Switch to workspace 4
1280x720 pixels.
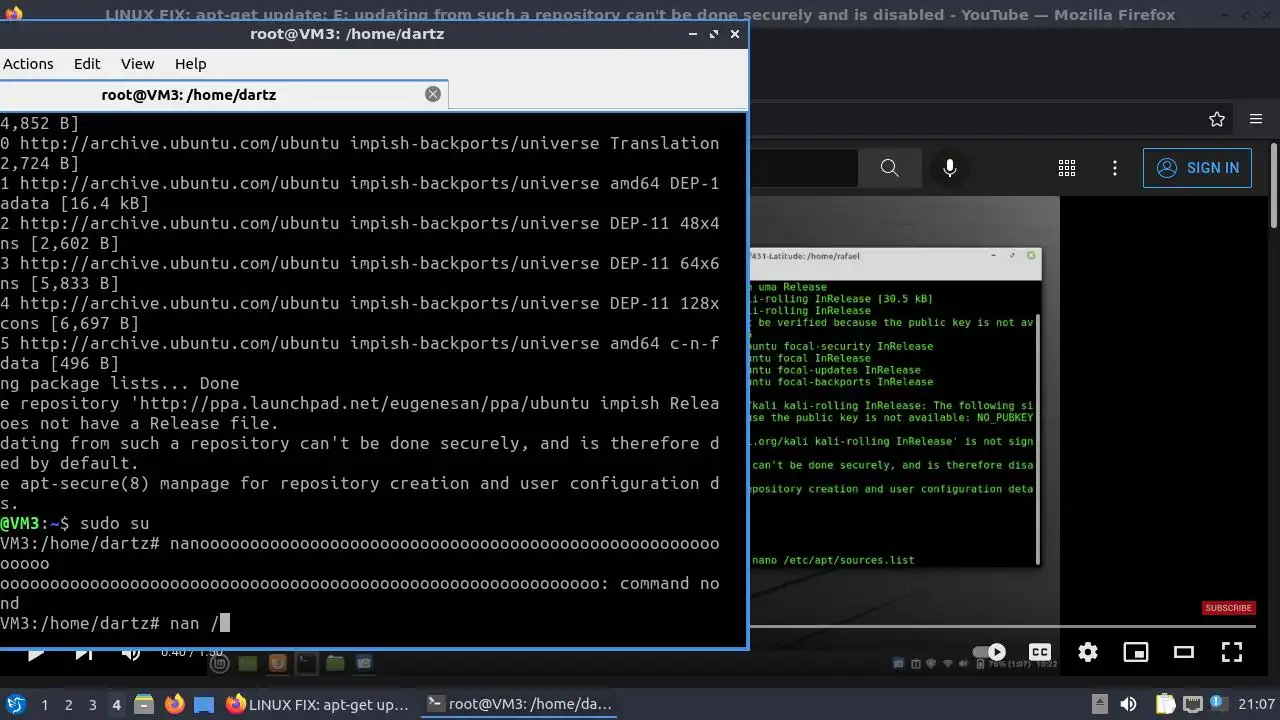pyautogui.click(x=116, y=705)
